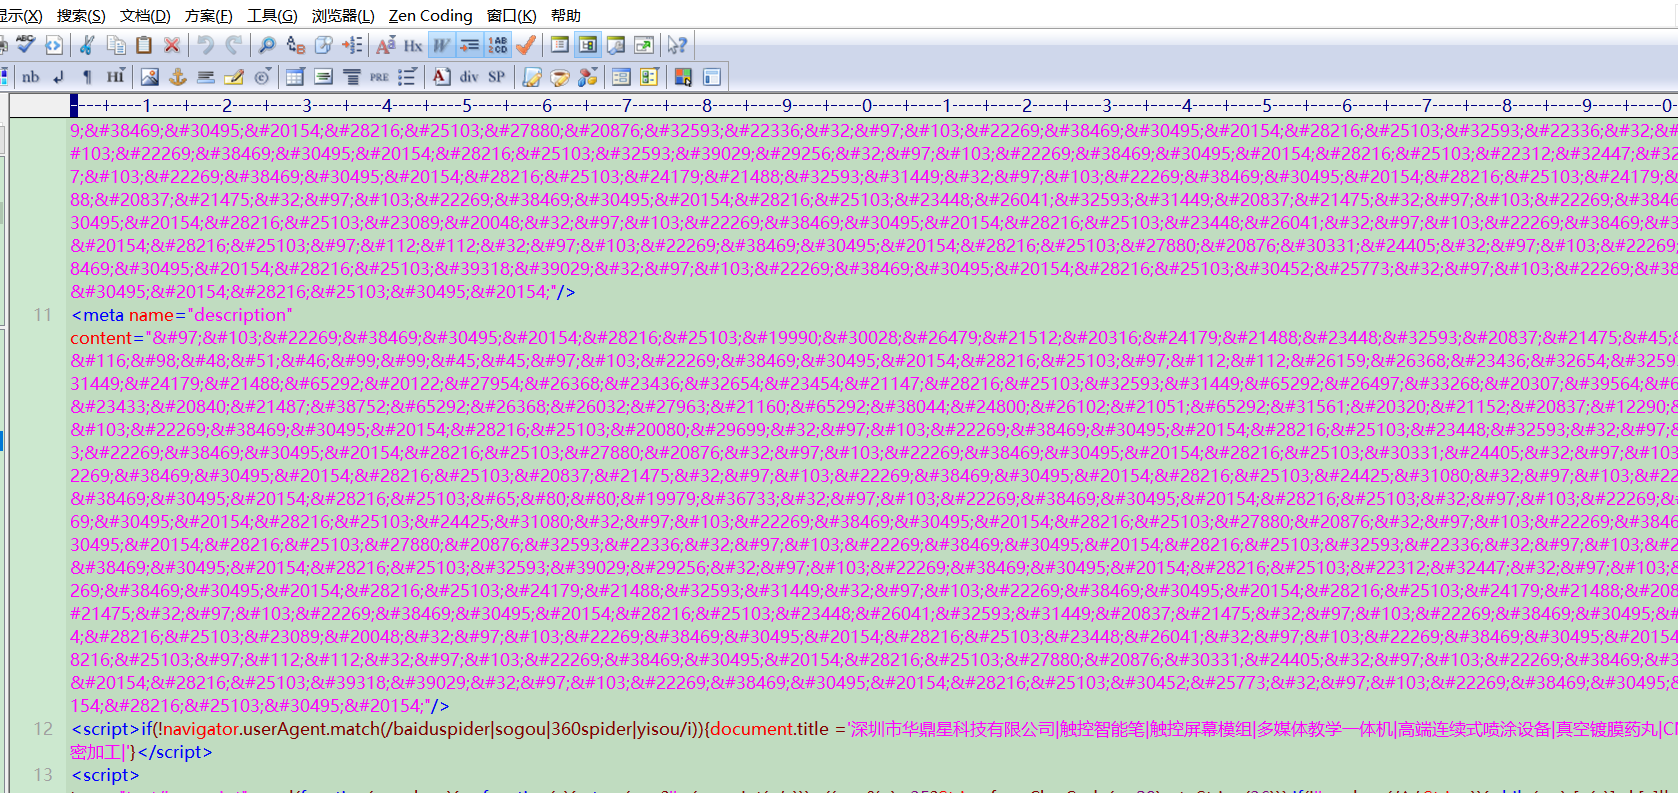This screenshot has width=1678, height=793.
Task: Insert an image with the picture icon
Action: click(x=149, y=77)
